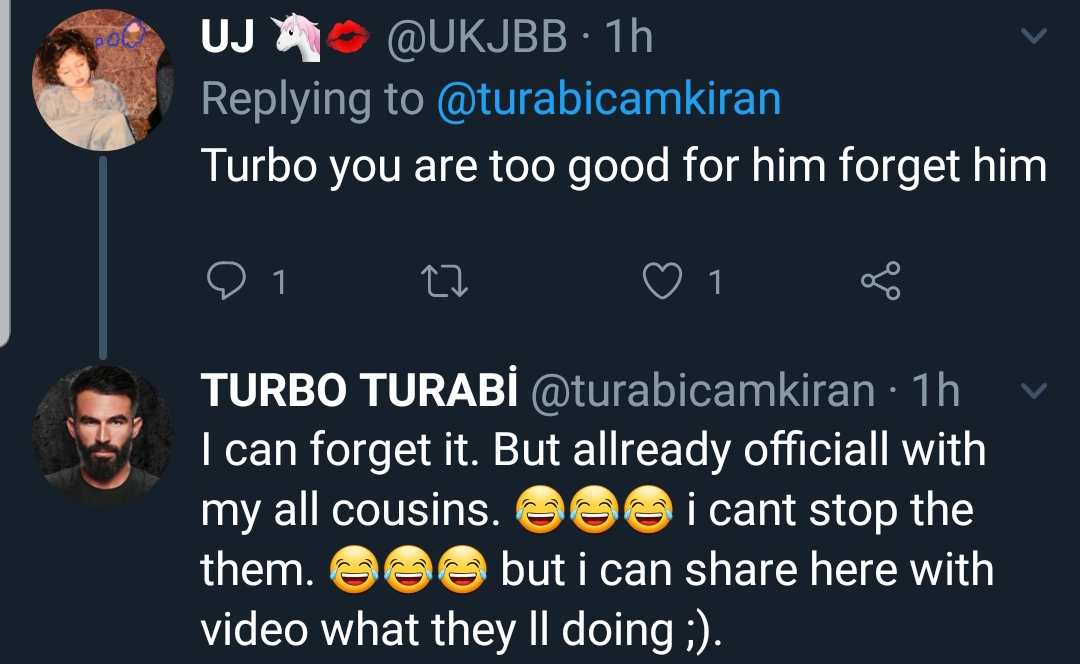Like UJ's tweet with heart icon
1080x664 pixels.
click(662, 282)
